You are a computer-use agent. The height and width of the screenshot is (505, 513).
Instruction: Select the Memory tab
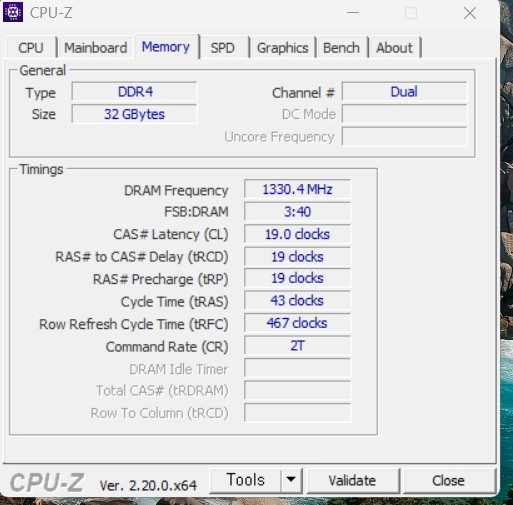click(166, 47)
